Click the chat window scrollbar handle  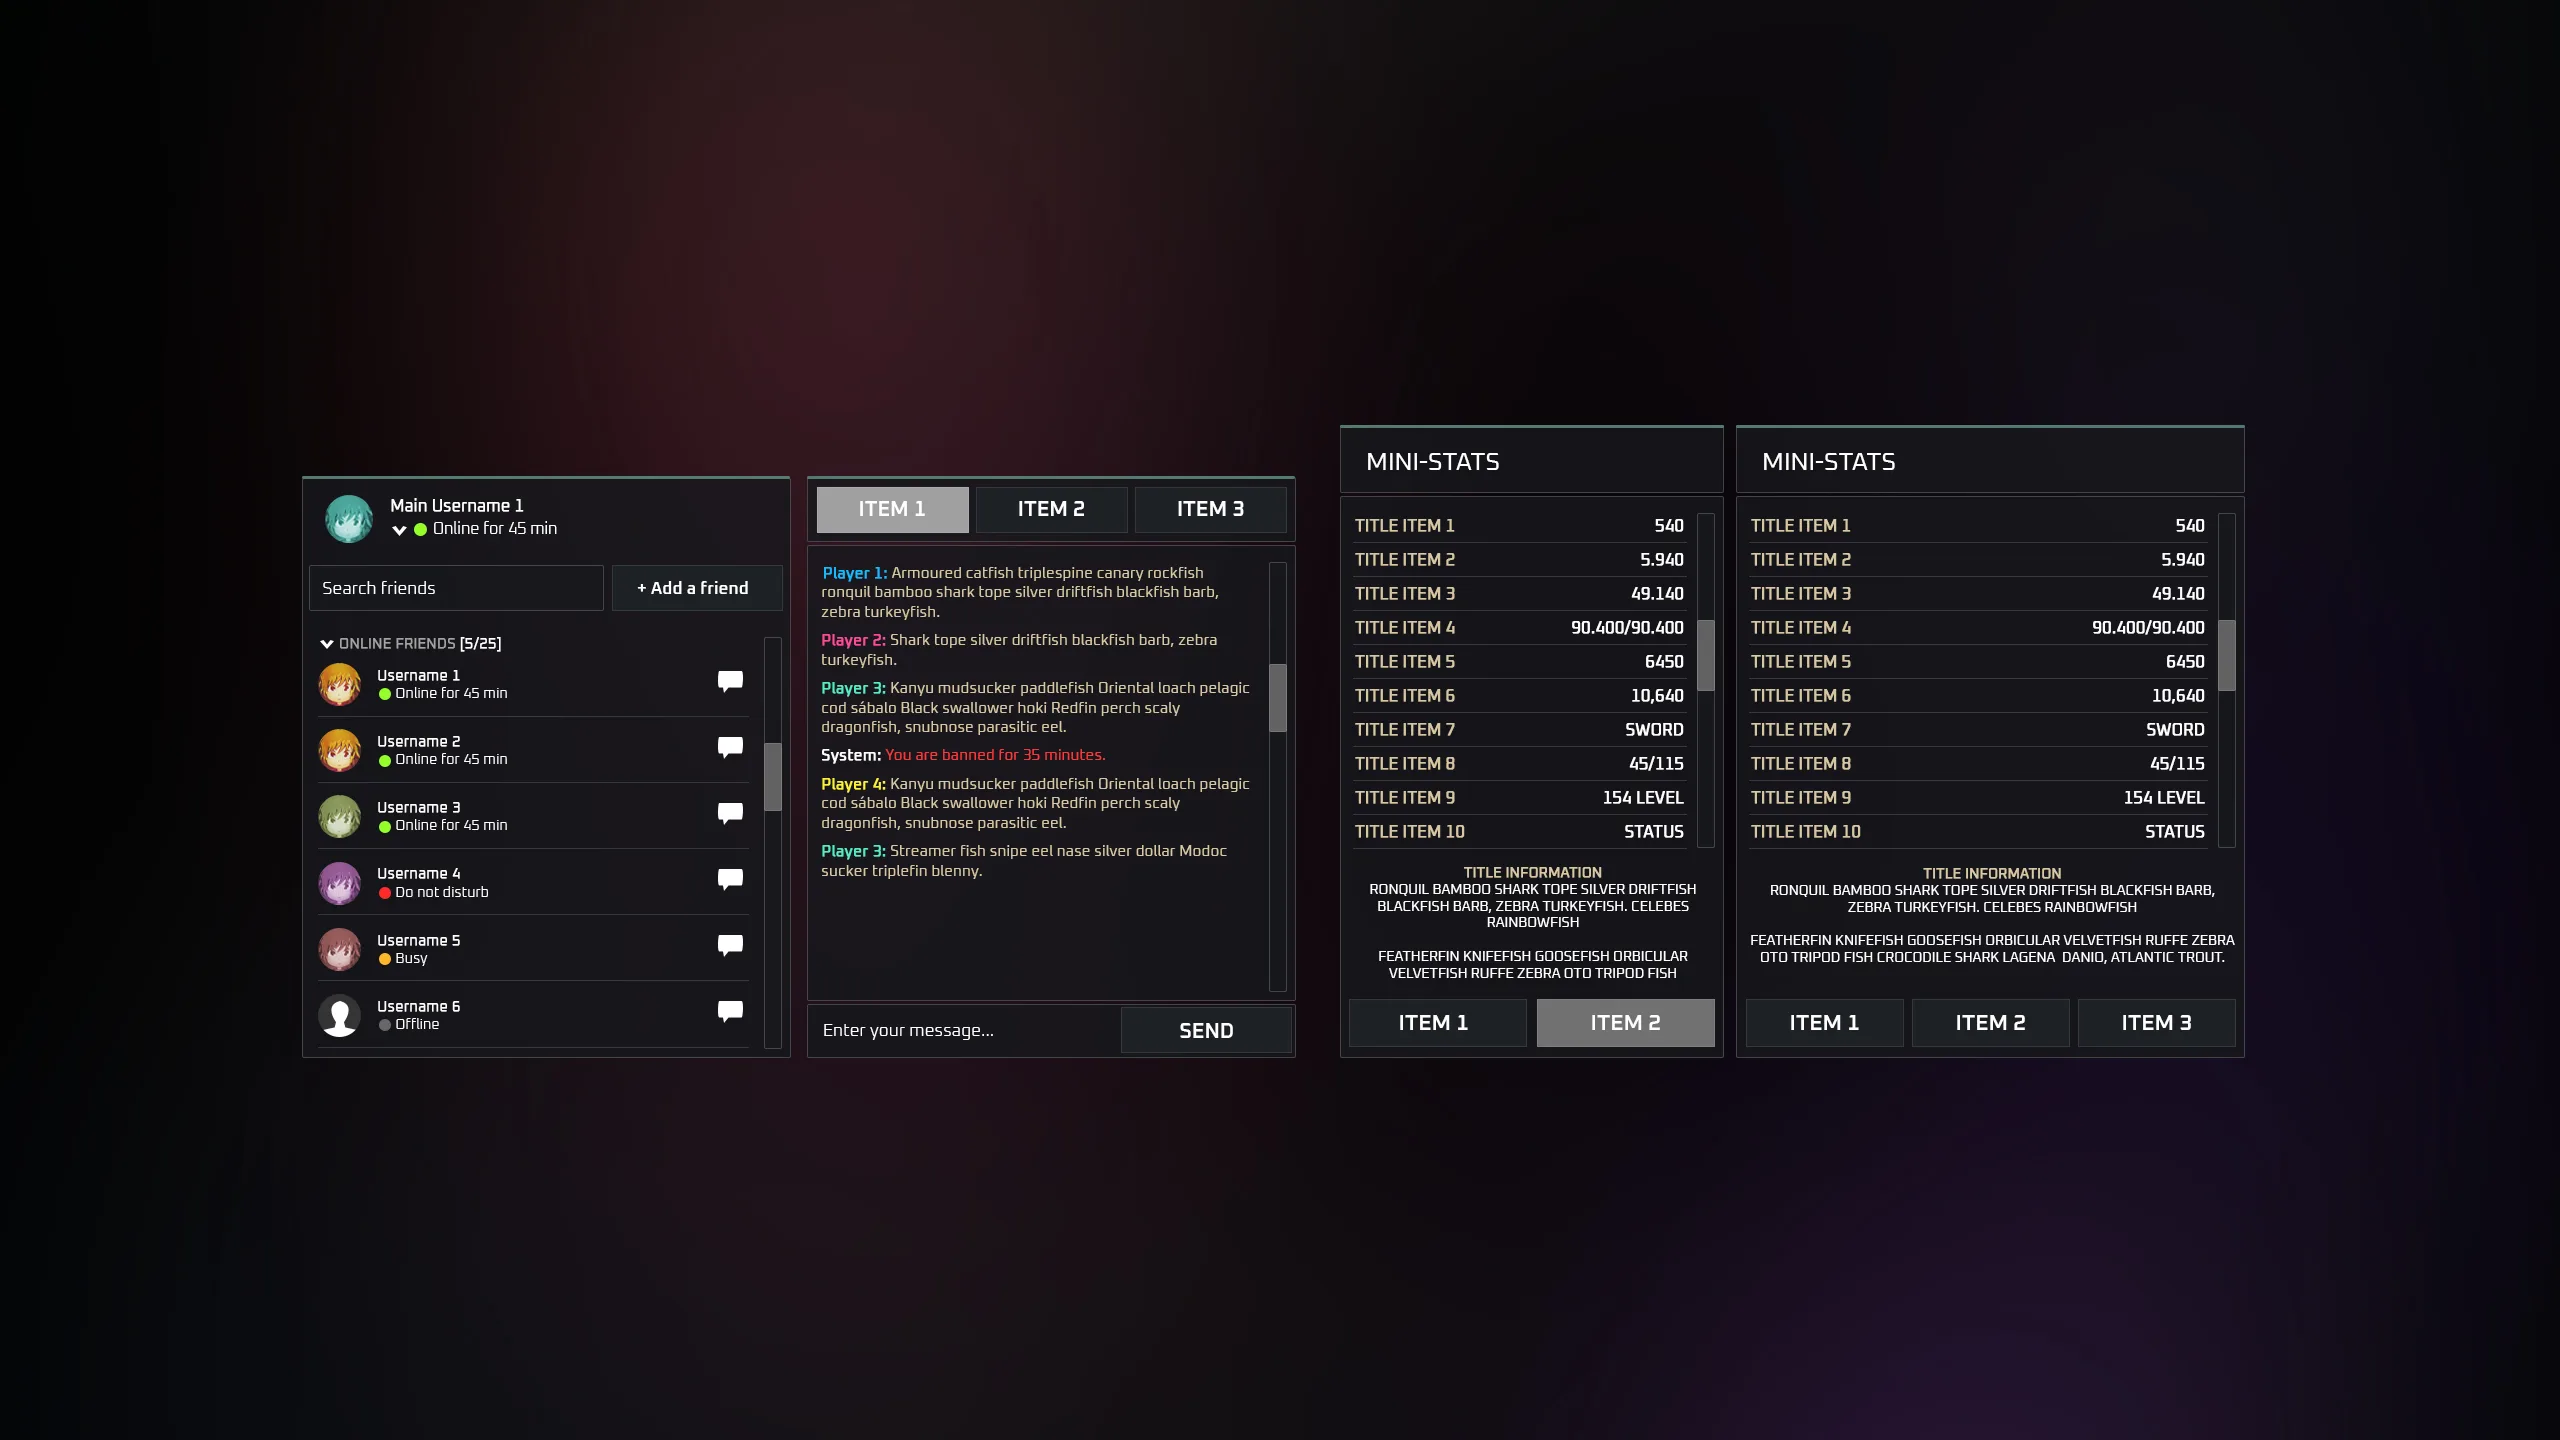[1277, 697]
